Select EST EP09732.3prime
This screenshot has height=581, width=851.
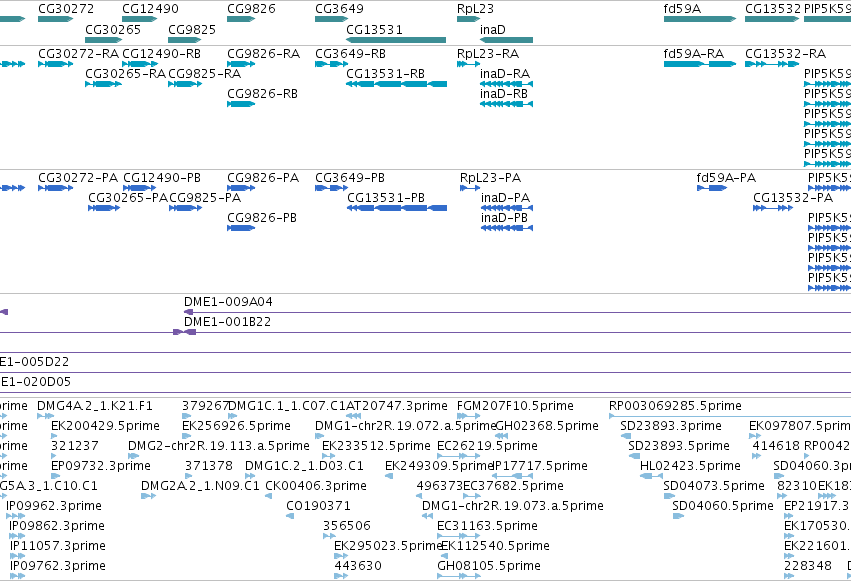tap(55, 476)
